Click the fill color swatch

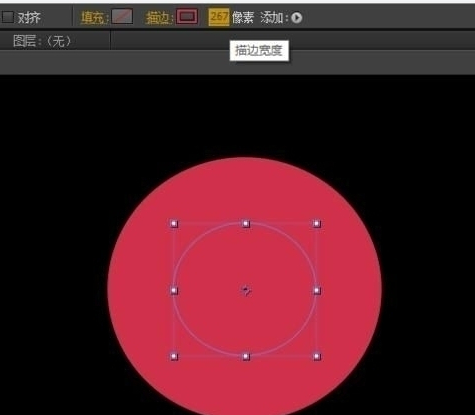(x=122, y=16)
